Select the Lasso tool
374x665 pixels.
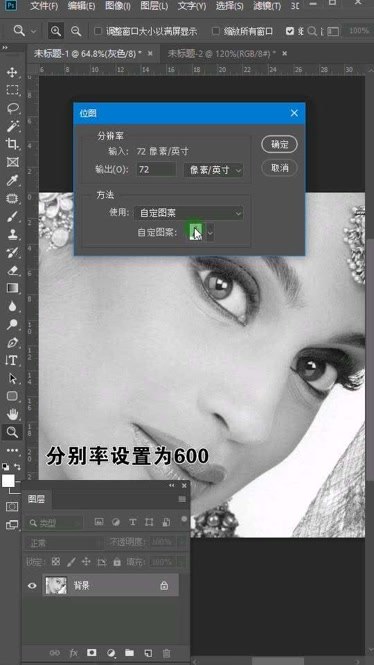[x=12, y=108]
